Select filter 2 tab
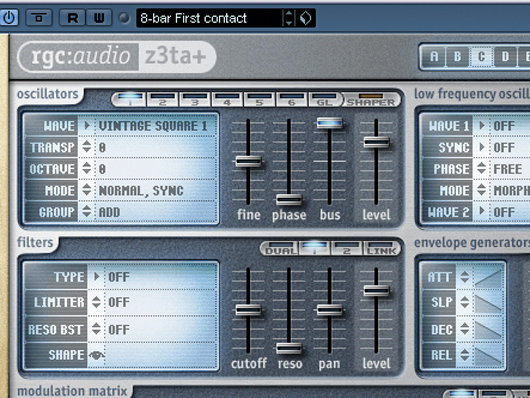The width and height of the screenshot is (530, 398). pyautogui.click(x=347, y=249)
